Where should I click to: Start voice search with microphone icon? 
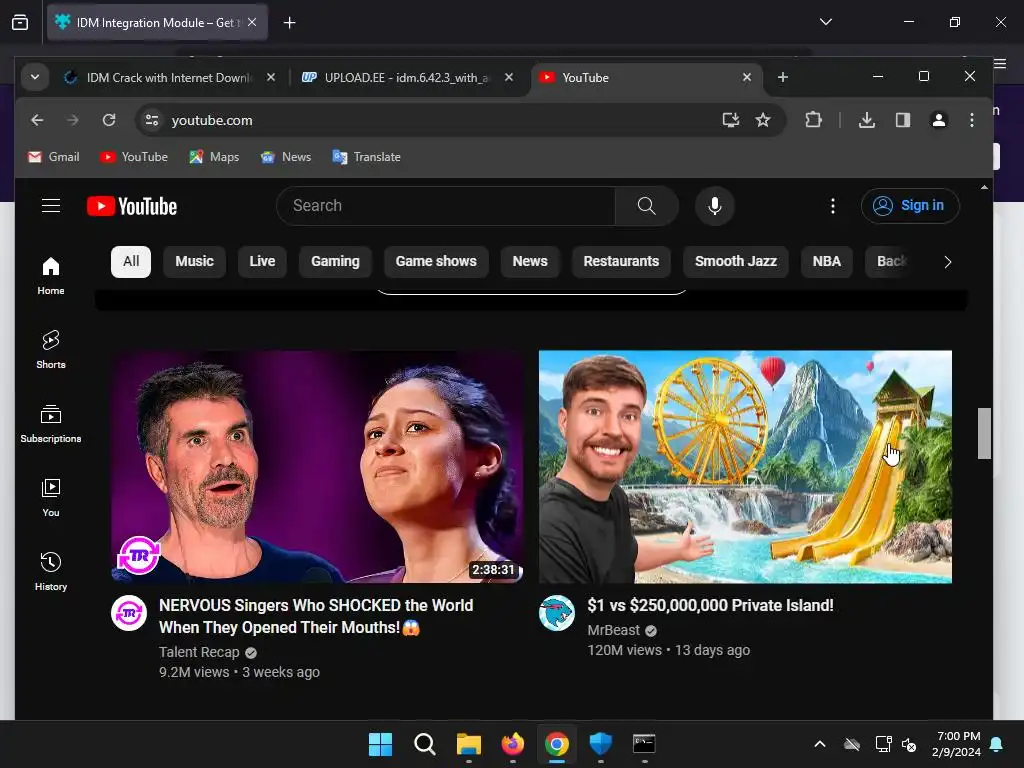[x=715, y=206]
